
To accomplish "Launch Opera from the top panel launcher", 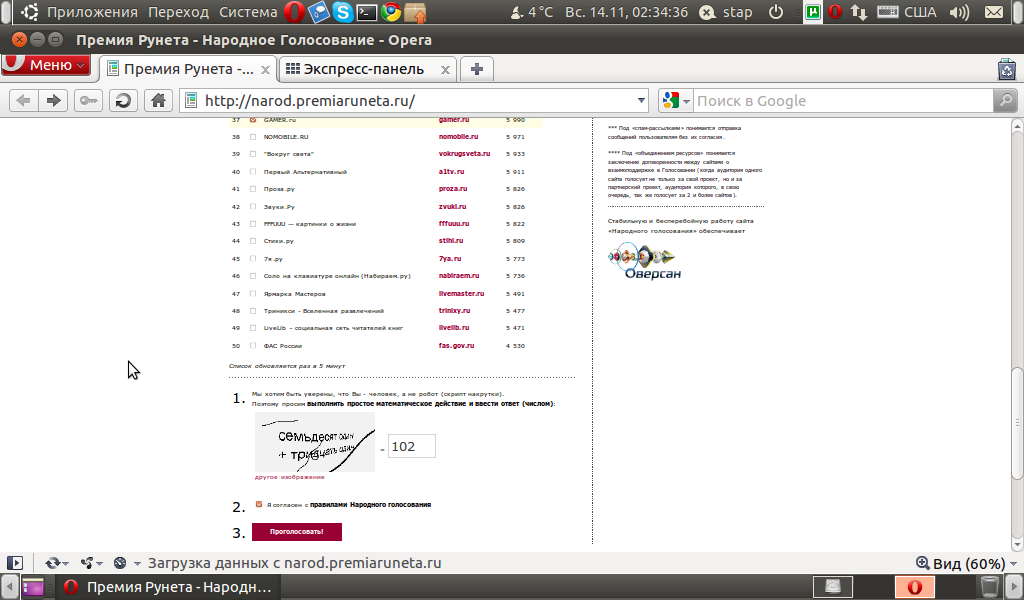I will (x=294, y=12).
